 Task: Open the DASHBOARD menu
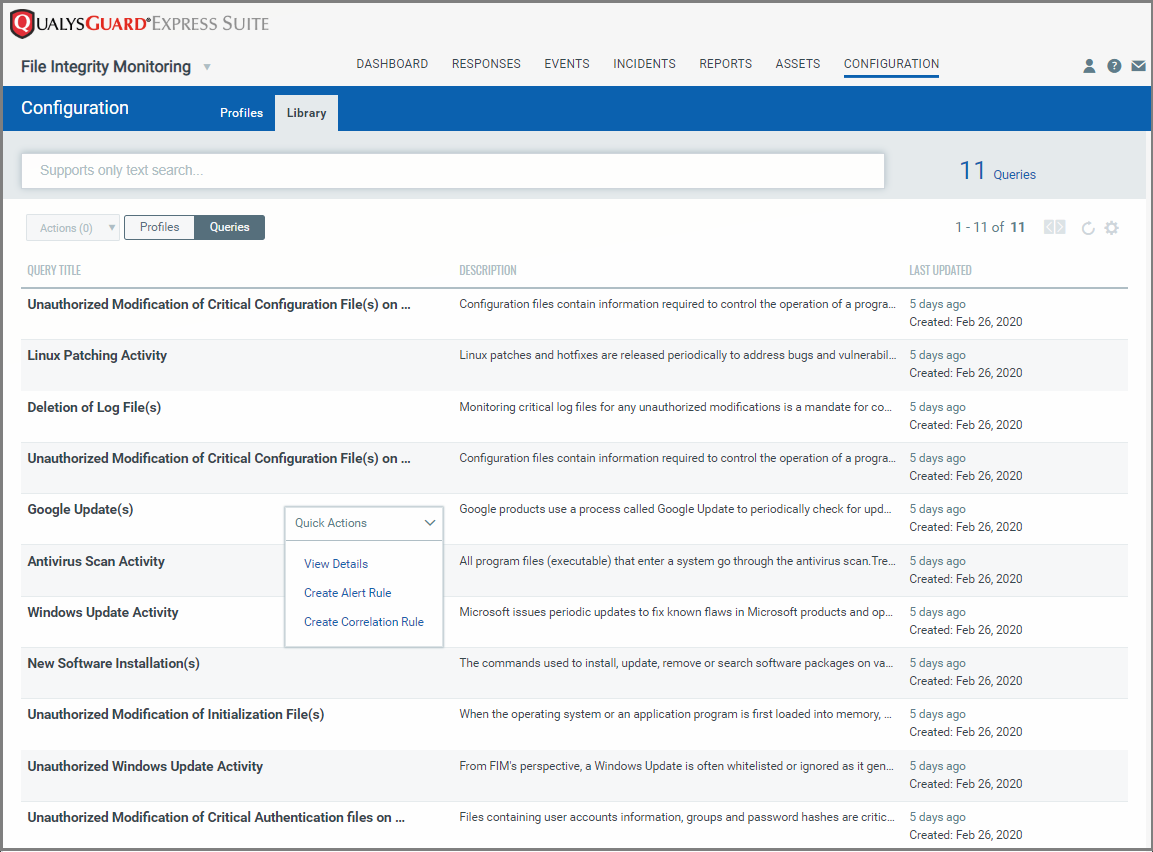point(392,64)
